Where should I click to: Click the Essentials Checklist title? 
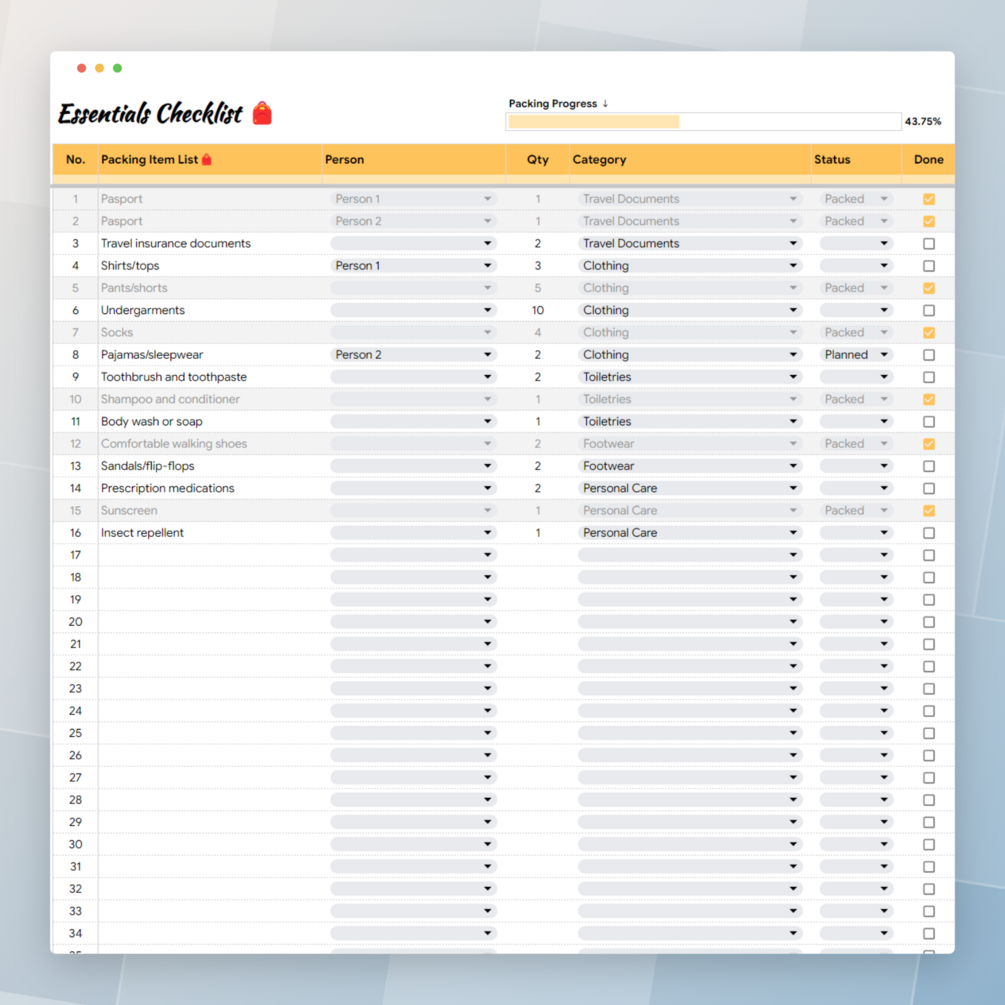click(x=151, y=113)
